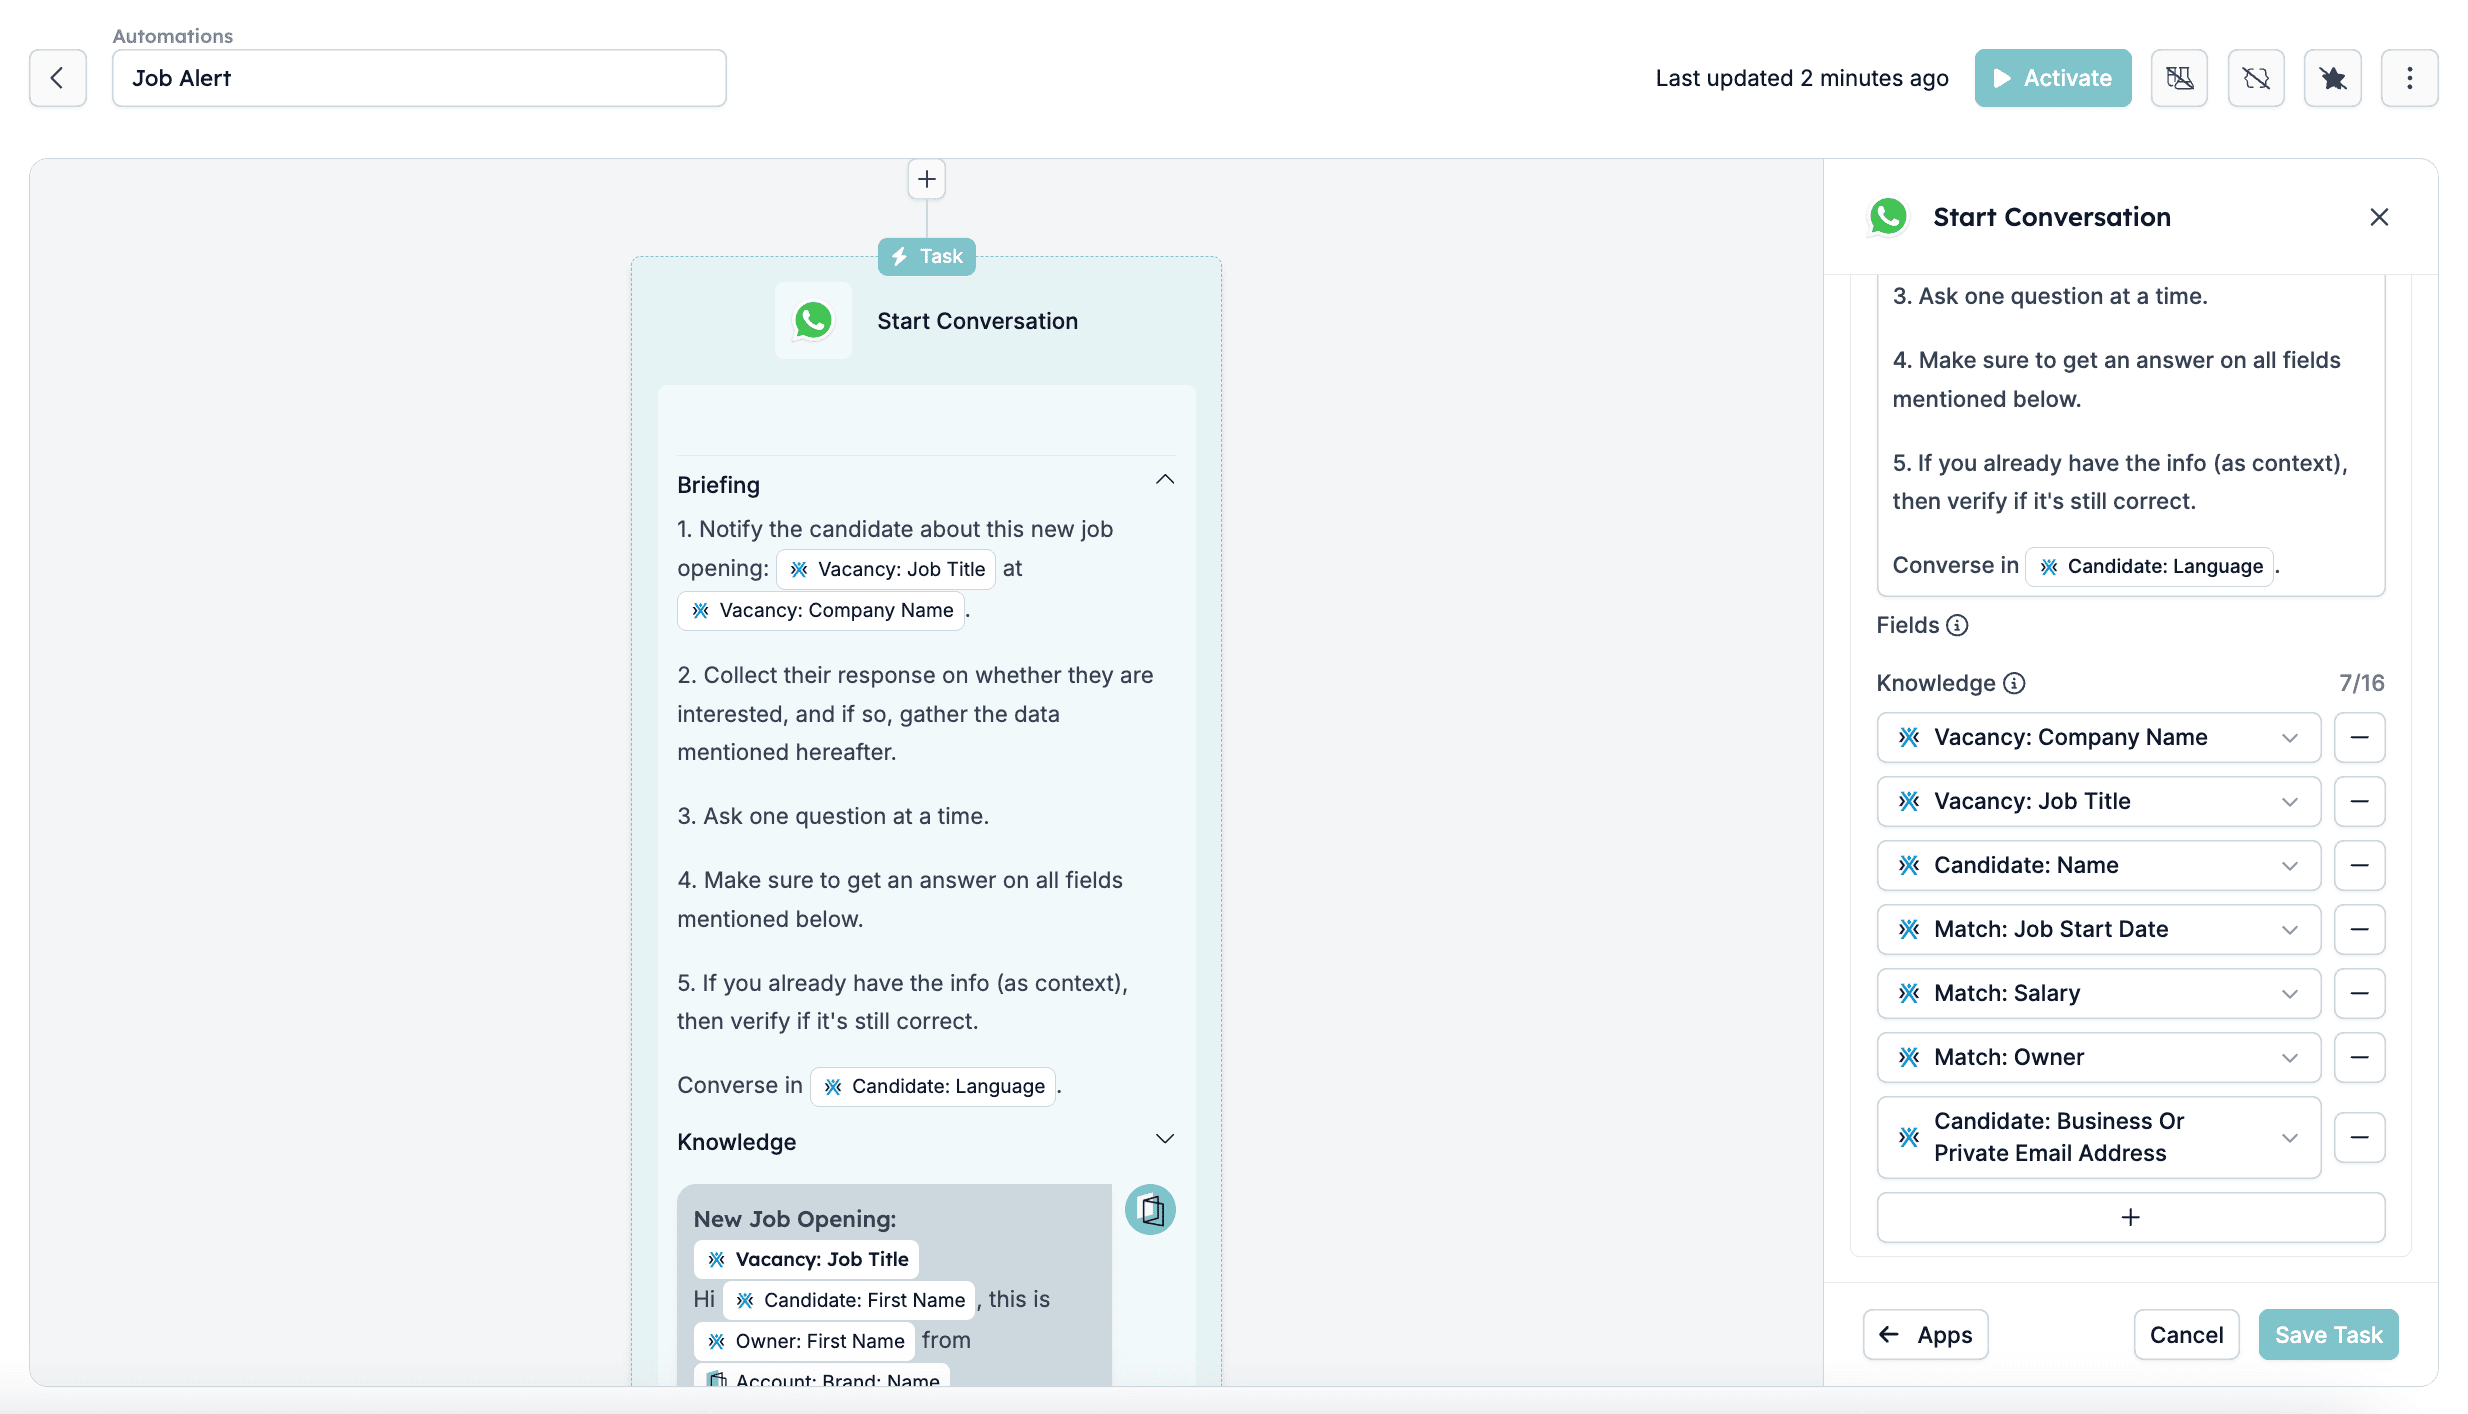The image size is (2468, 1414).
Task: Expand the Knowledge section in task card
Action: coord(1165,1139)
